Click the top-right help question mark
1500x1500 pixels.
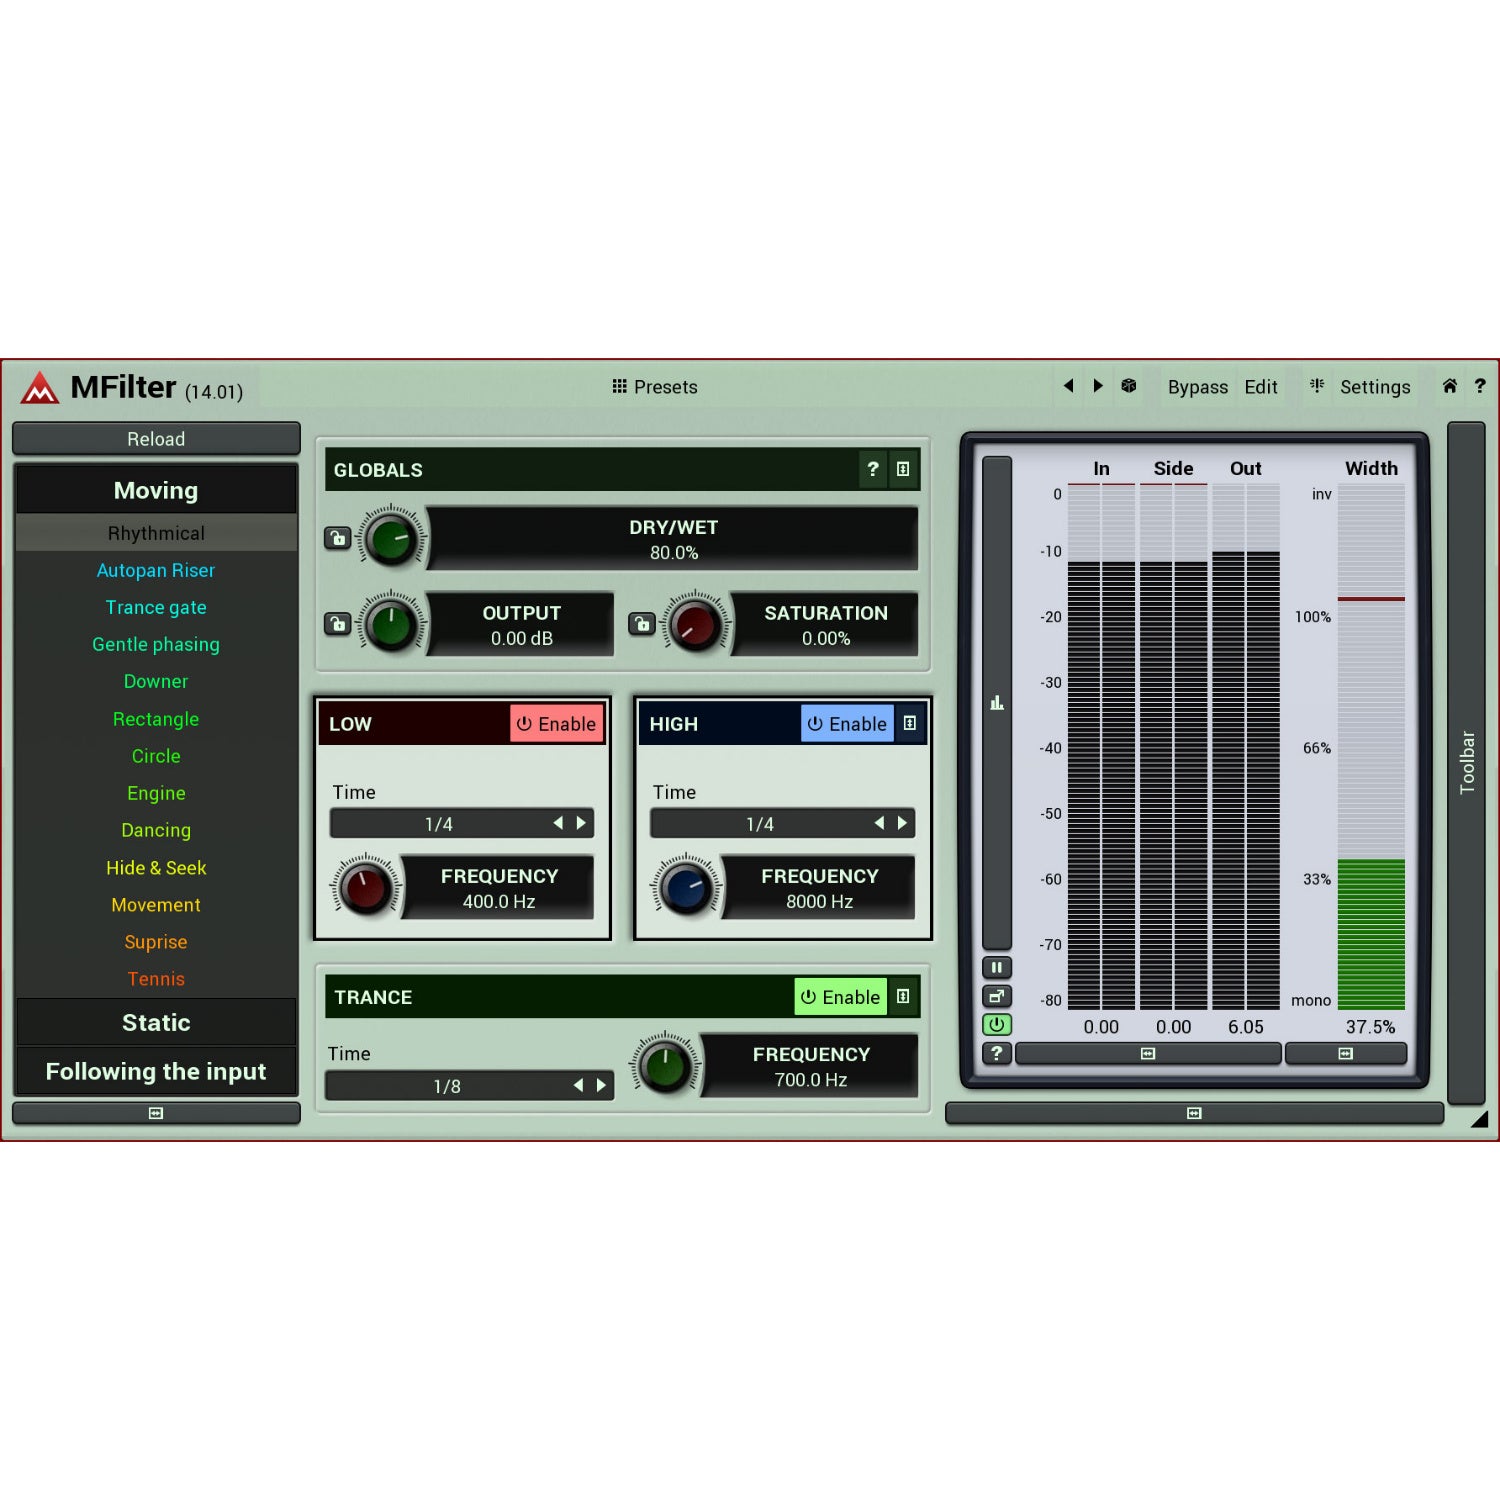pyautogui.click(x=1480, y=386)
